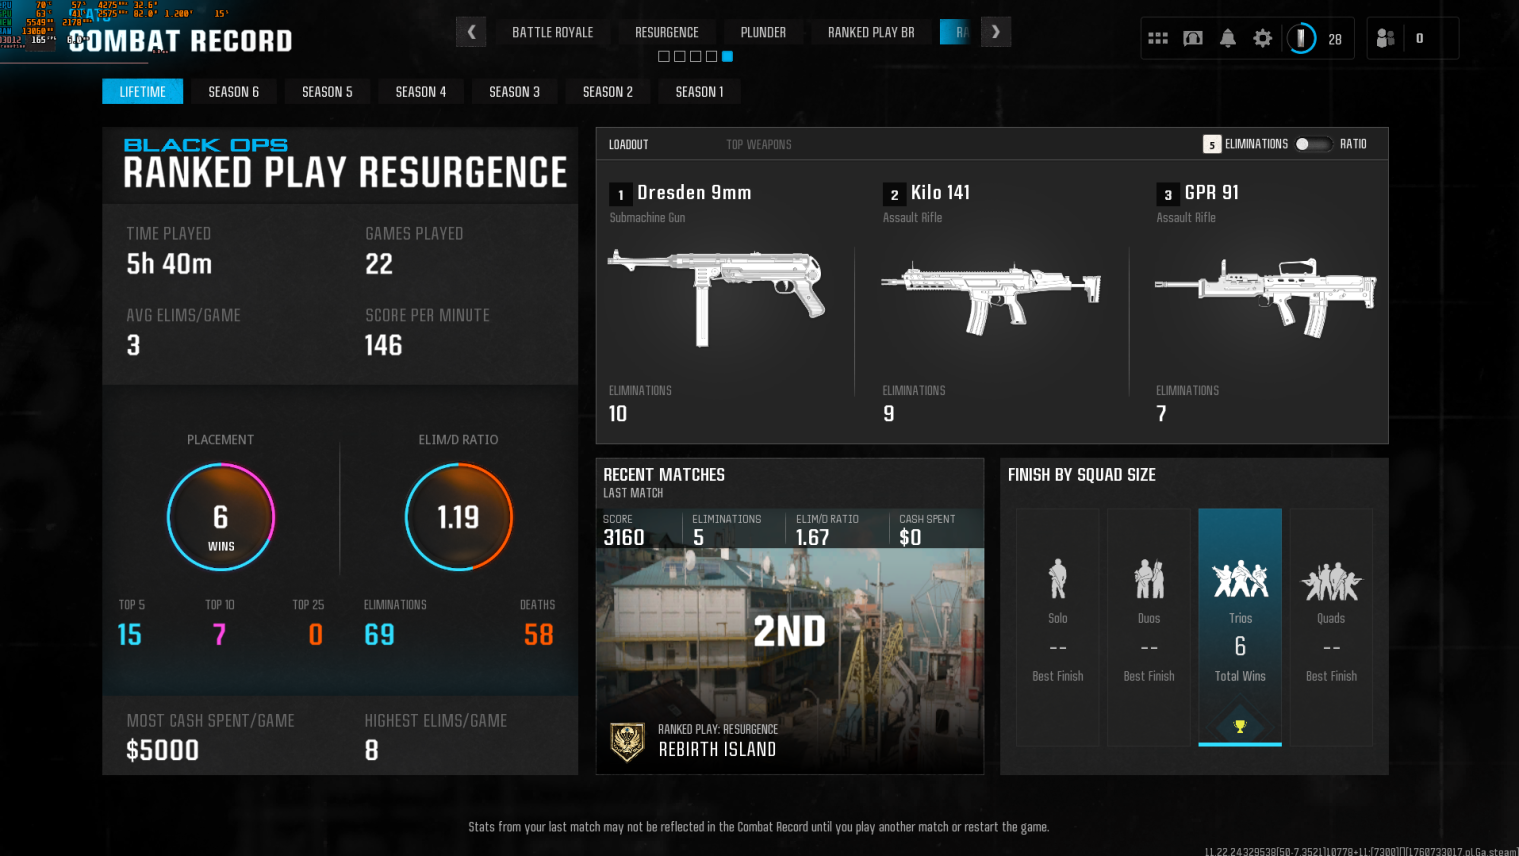Open the Top Weapons tab
1519x856 pixels.
(759, 145)
